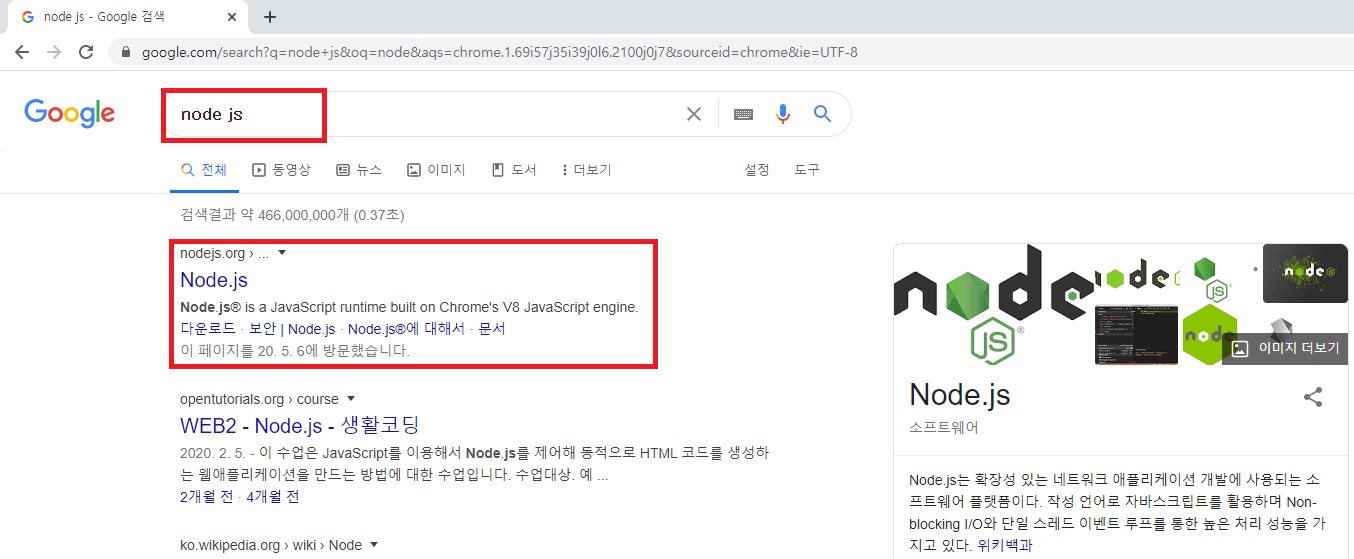Screen dimensions: 1354x559
Task: Click the 이미지 더보기 button
Action: click(1285, 349)
